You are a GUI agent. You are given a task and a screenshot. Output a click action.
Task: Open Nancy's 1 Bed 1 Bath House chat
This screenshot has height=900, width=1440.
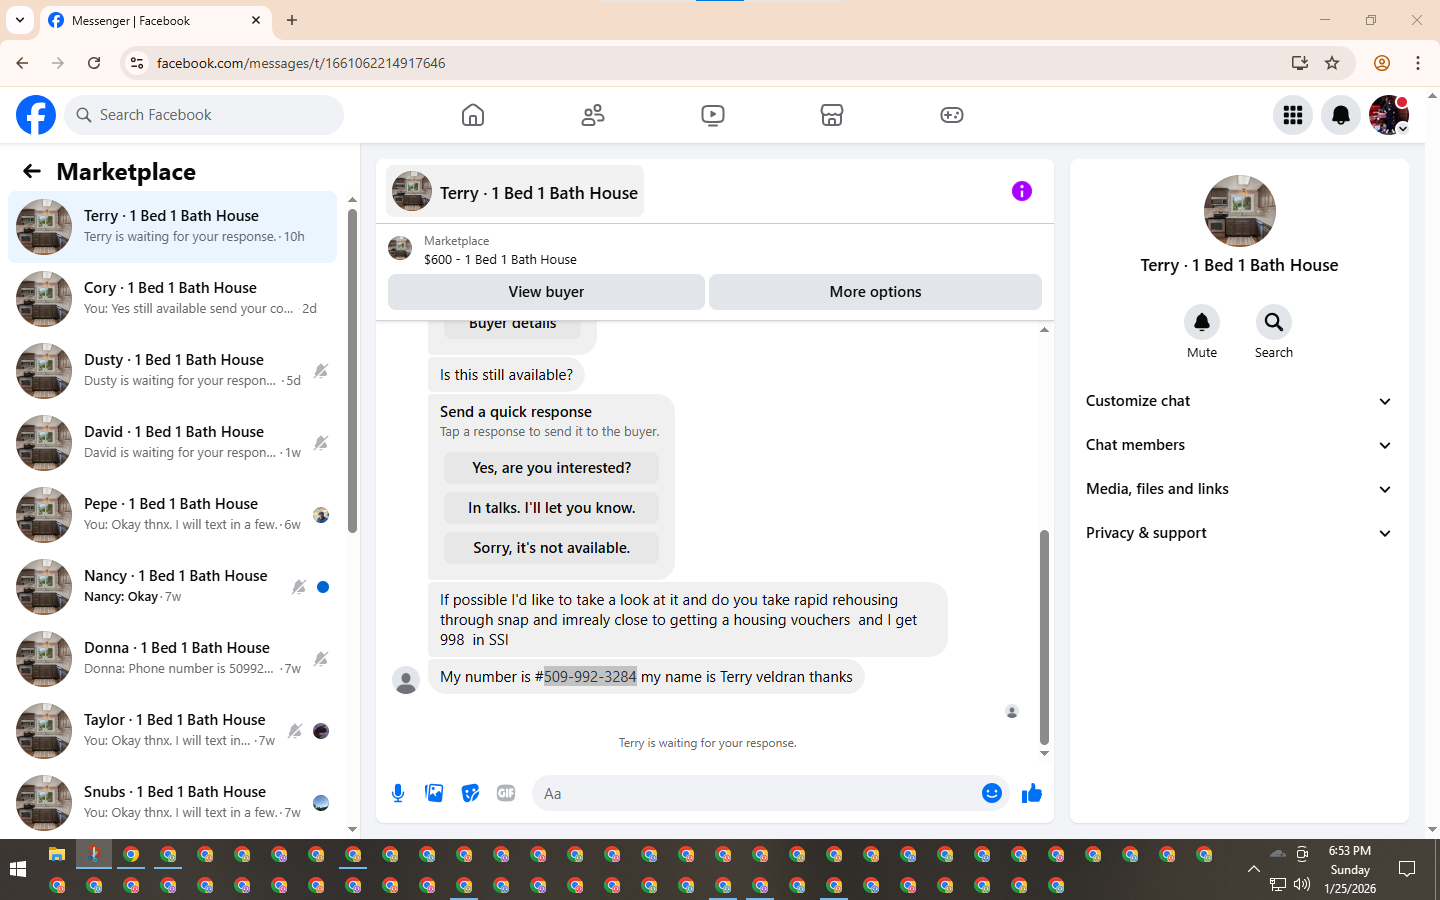click(172, 587)
